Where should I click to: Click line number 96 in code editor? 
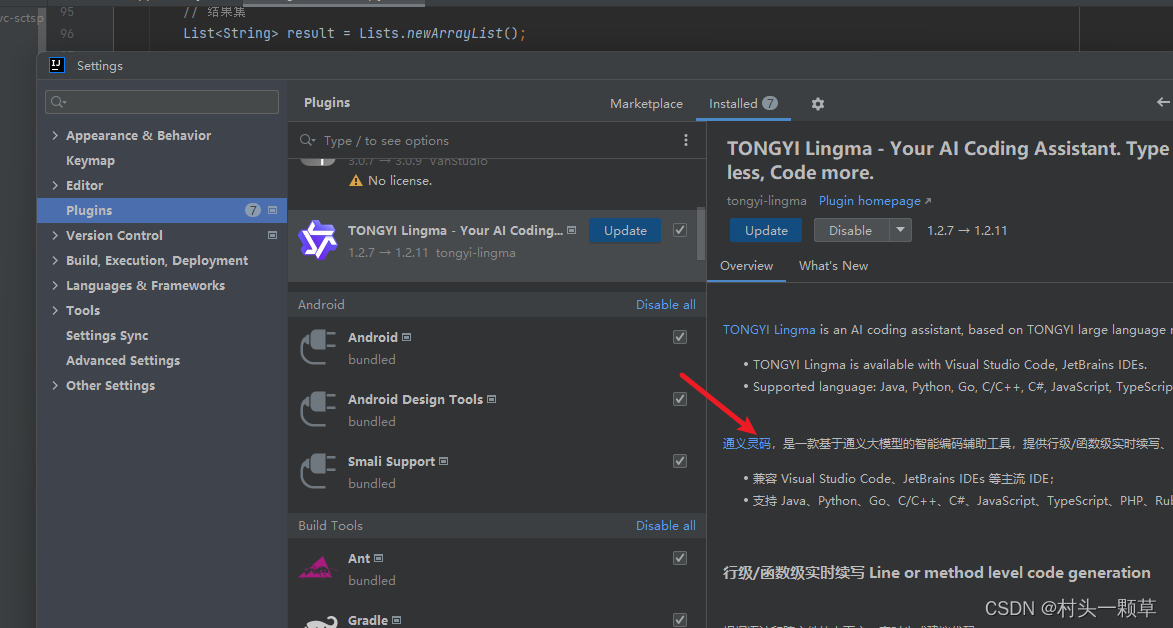[67, 34]
